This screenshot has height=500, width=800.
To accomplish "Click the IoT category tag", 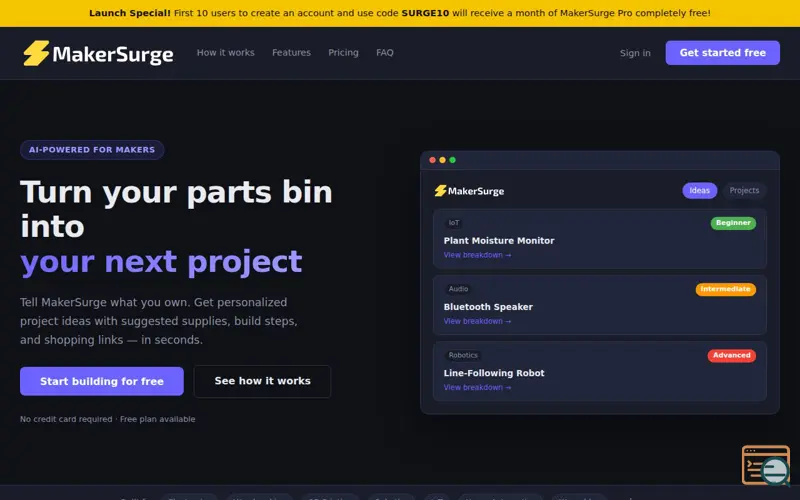I will pos(454,223).
